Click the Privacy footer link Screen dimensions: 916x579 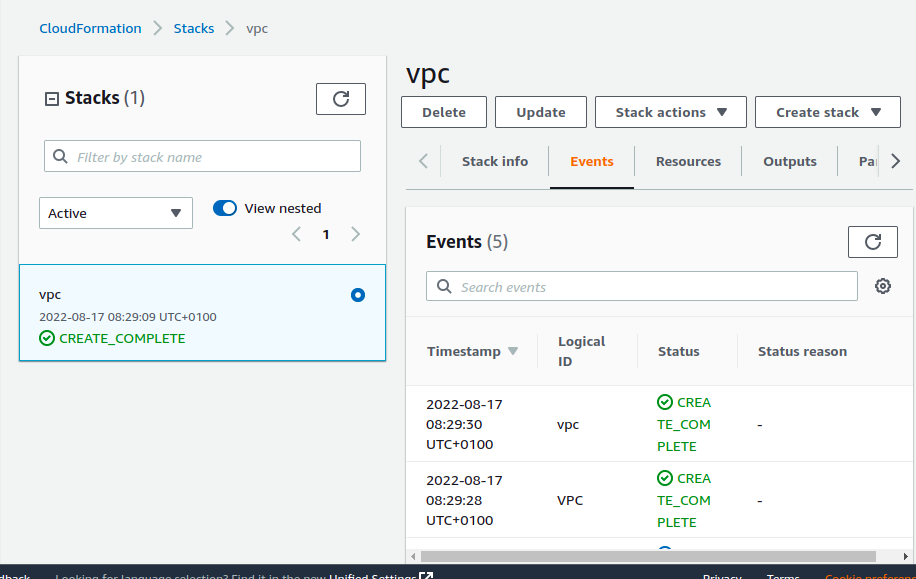click(x=721, y=576)
